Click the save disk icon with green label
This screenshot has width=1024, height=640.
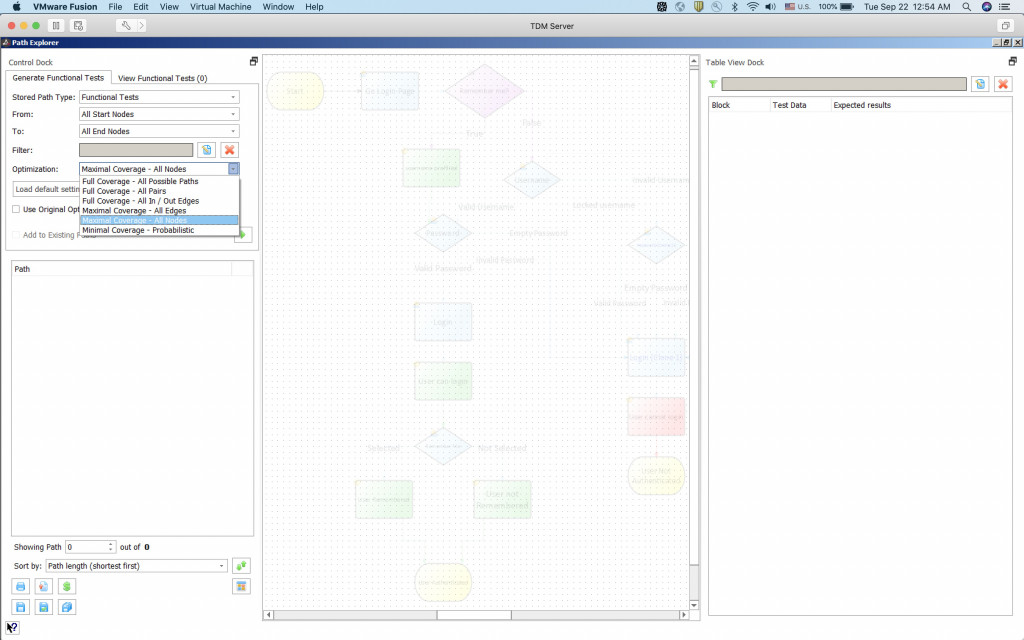(44, 607)
